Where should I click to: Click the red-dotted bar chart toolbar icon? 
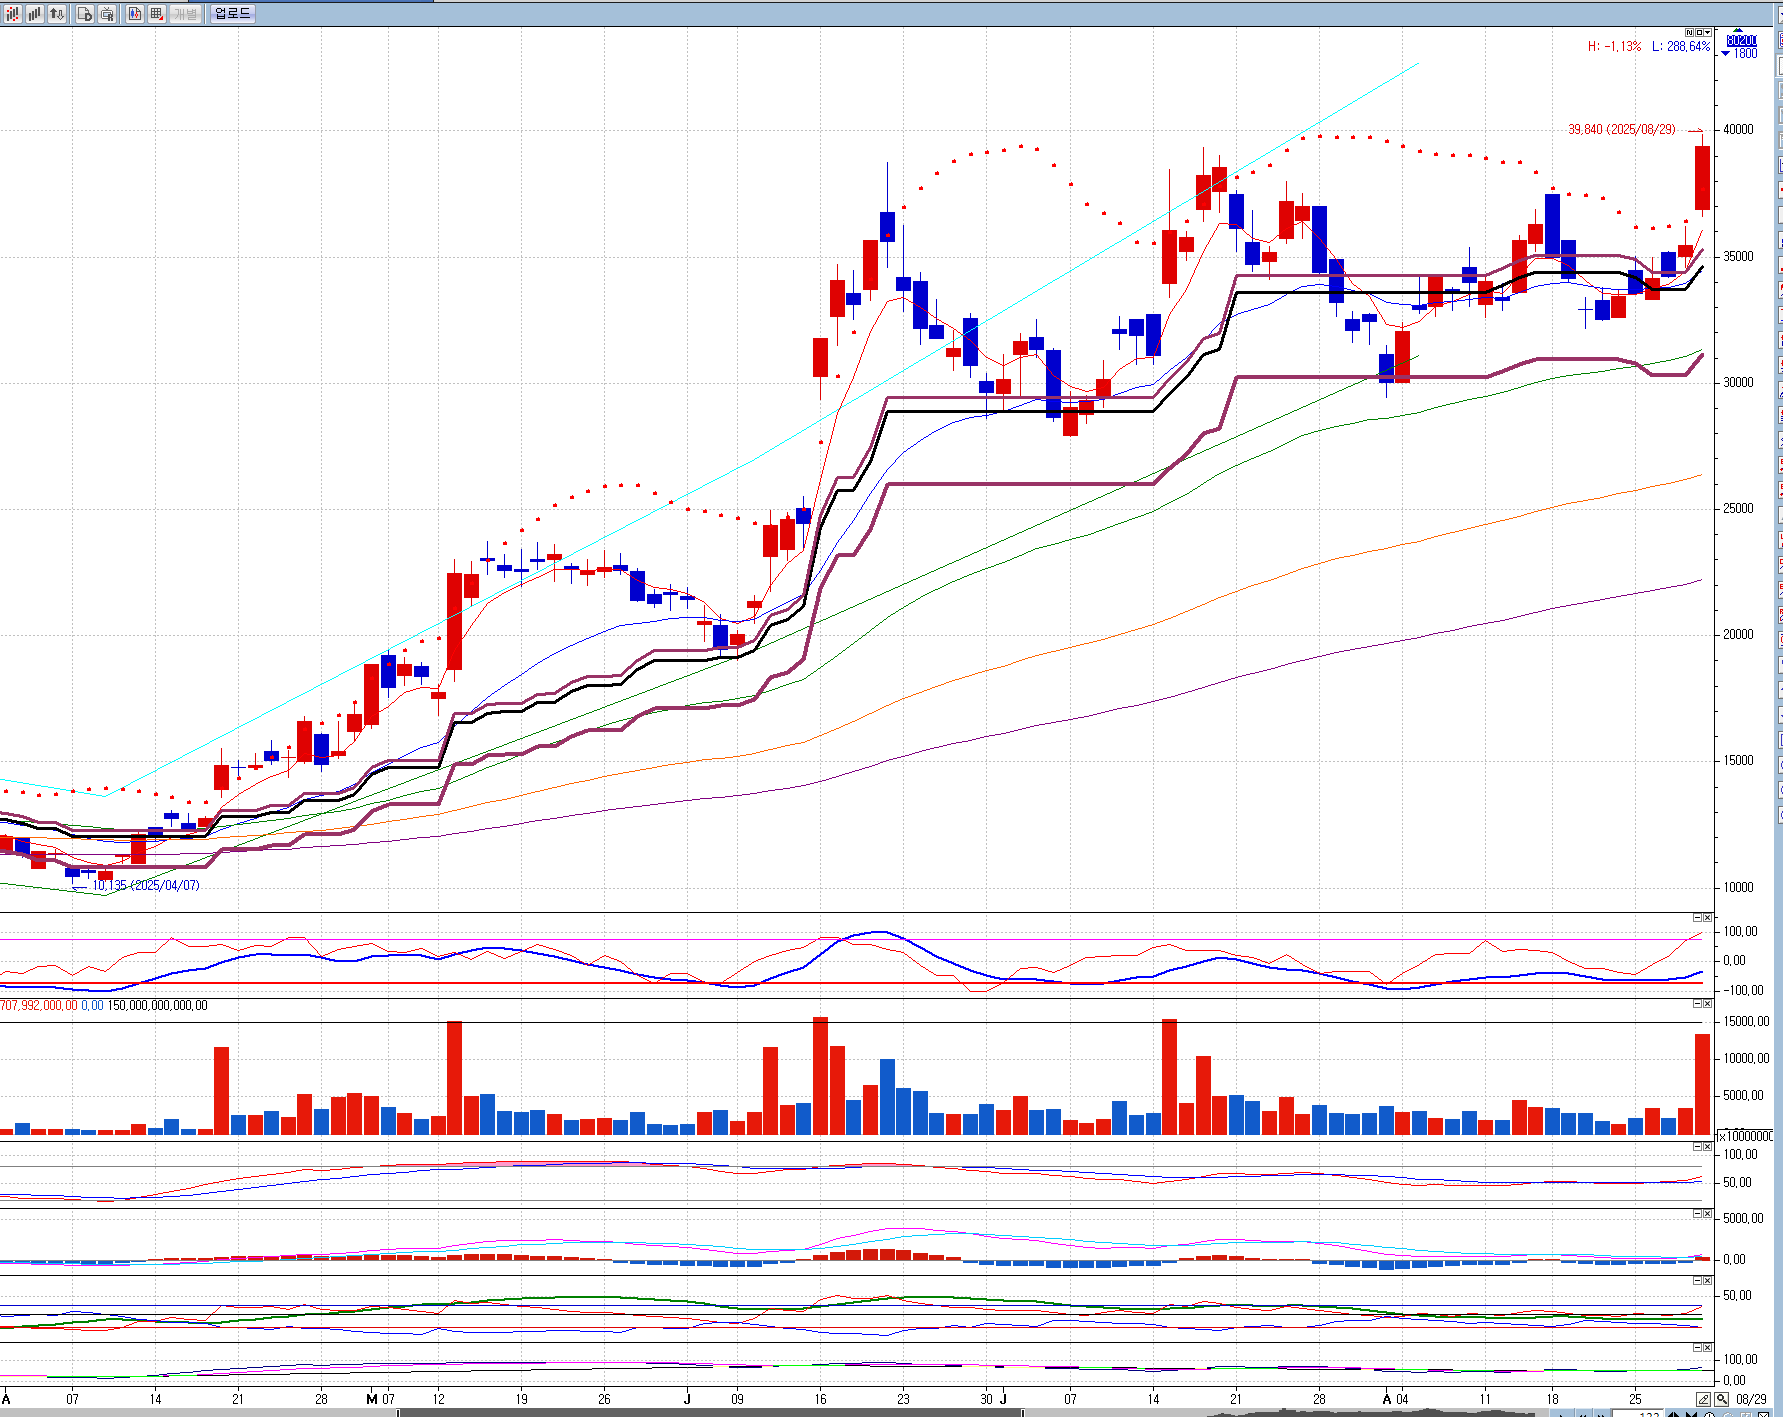click(12, 14)
